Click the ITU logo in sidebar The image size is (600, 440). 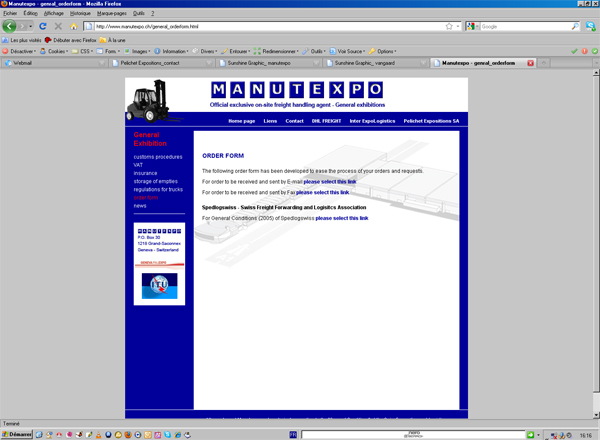point(160,286)
